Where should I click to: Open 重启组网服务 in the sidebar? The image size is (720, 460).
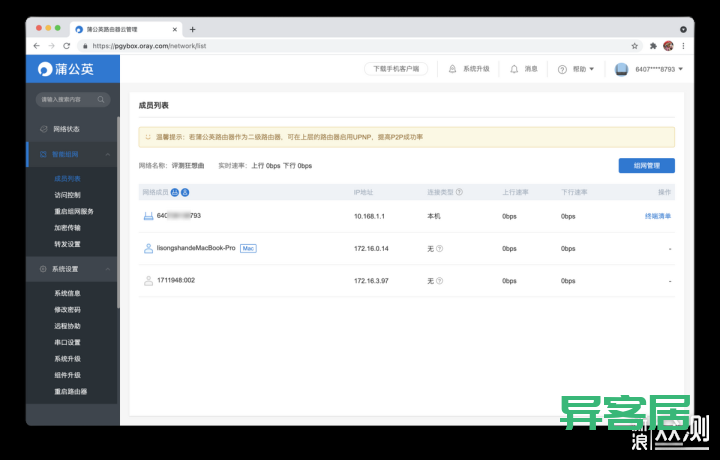(74, 211)
